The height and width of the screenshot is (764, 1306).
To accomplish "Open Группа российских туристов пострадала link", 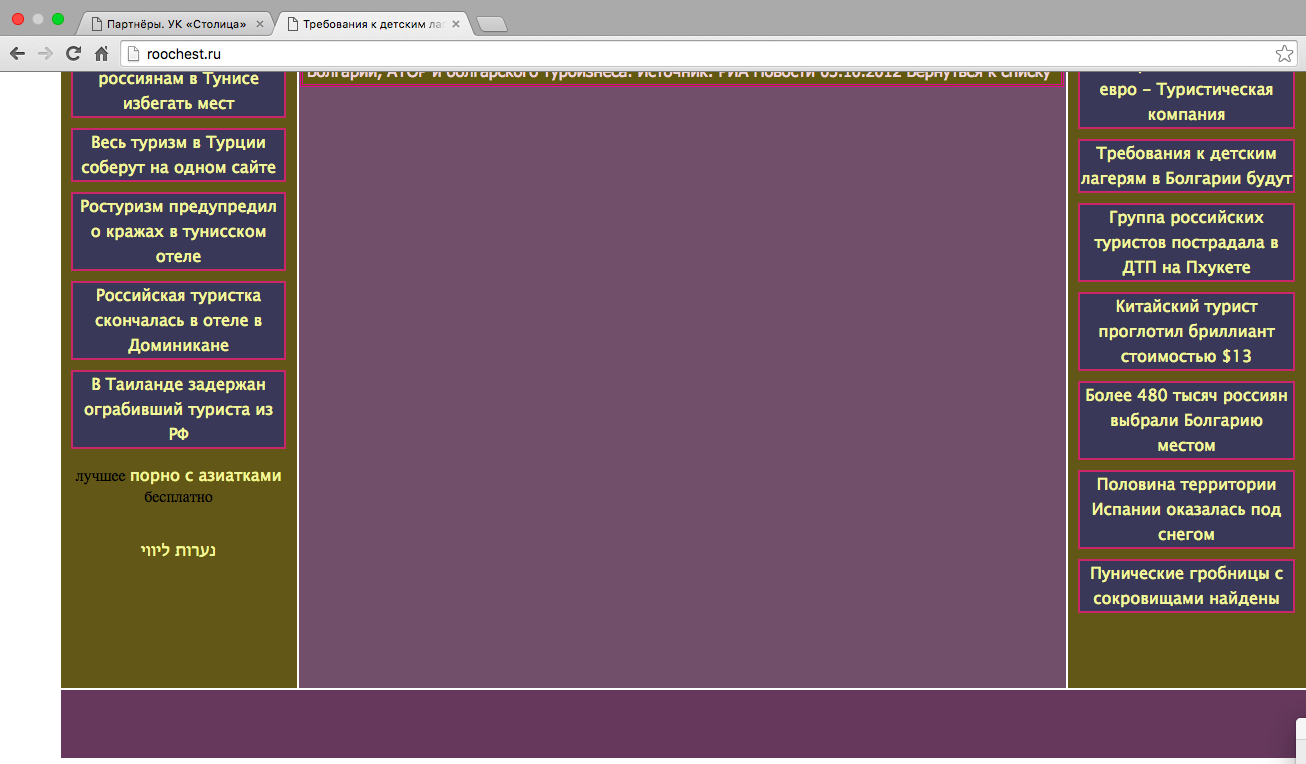I will [1186, 242].
